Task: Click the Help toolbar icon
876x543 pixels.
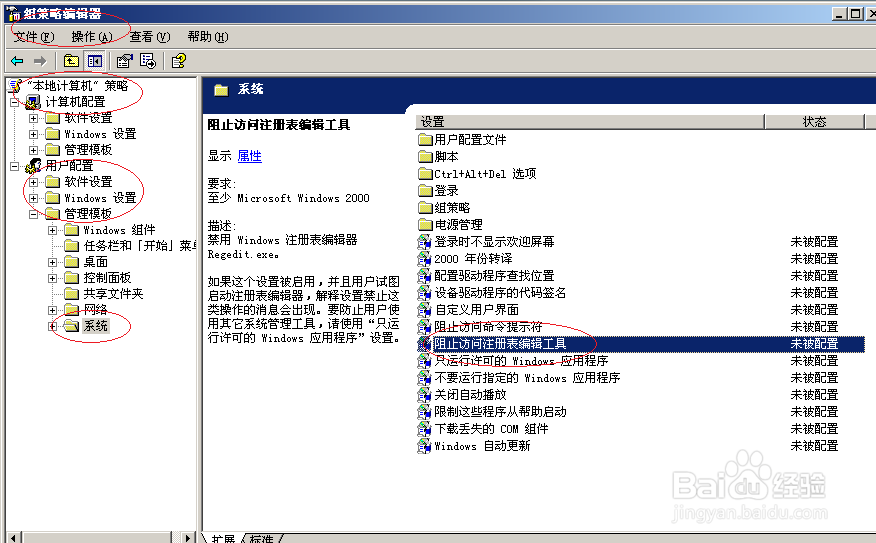Action: [x=179, y=61]
